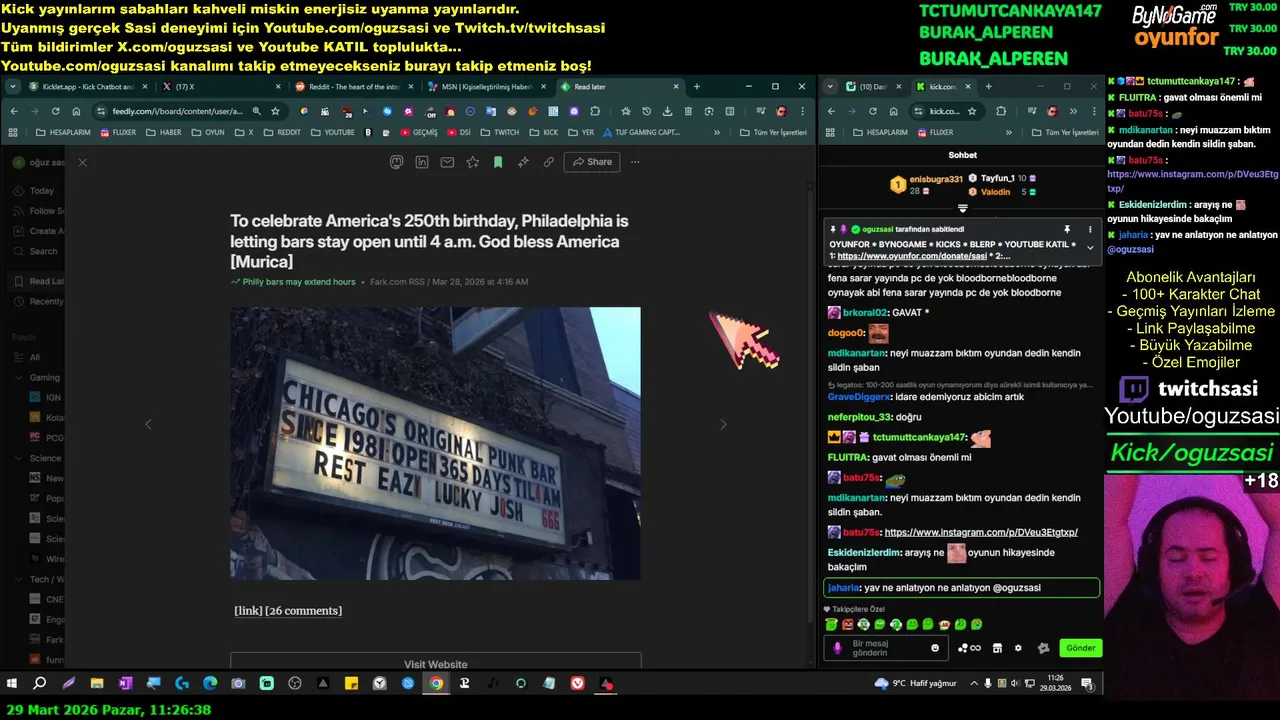Share article to Mastodon icon
This screenshot has height=720, width=1280.
click(397, 162)
